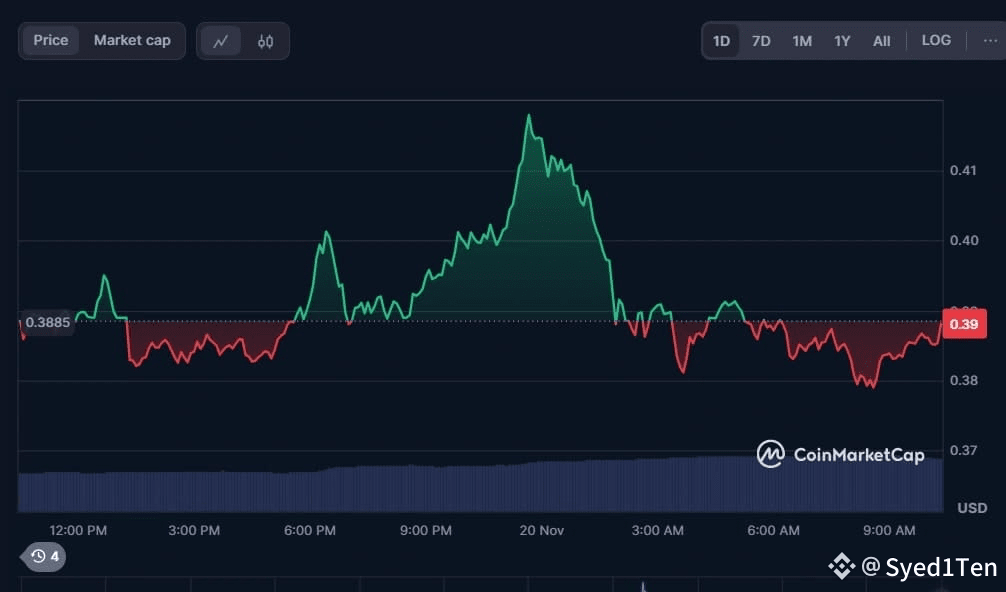Toggle the LOG scale option

[x=936, y=40]
